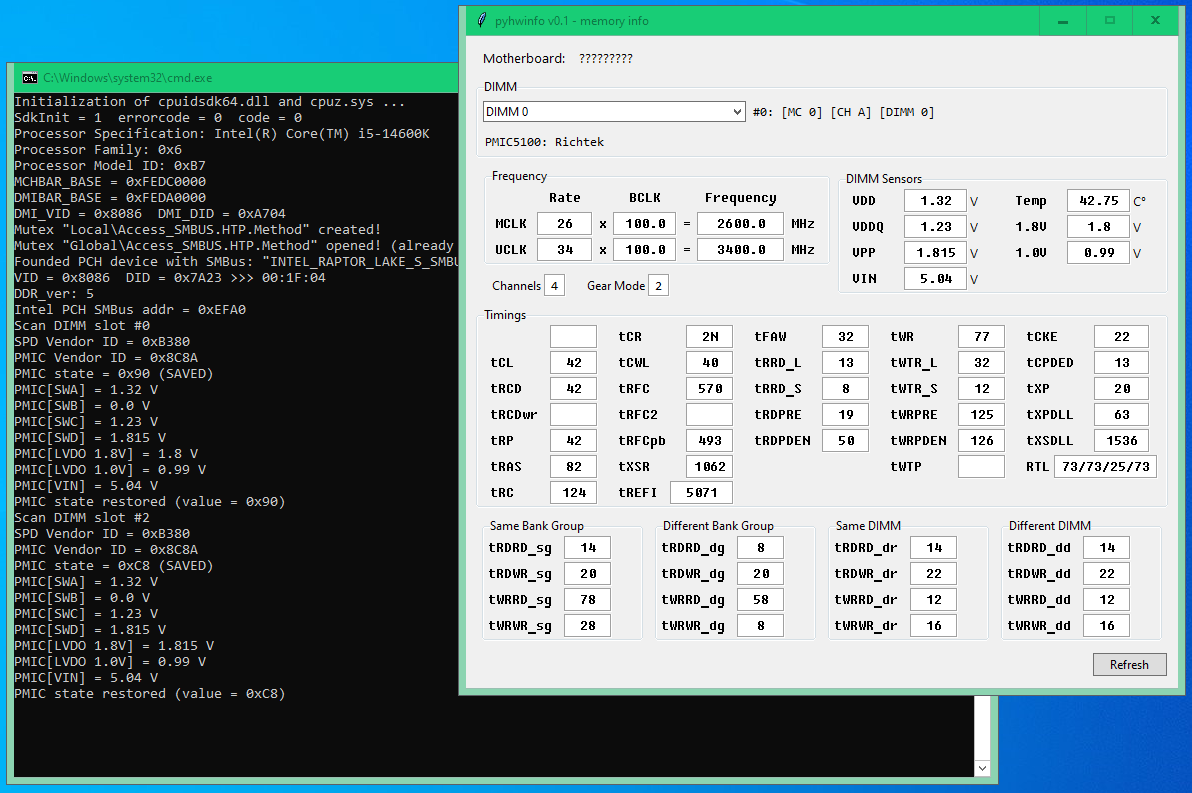The height and width of the screenshot is (793, 1192).
Task: Click the VDD voltage field 1.32
Action: 935,201
